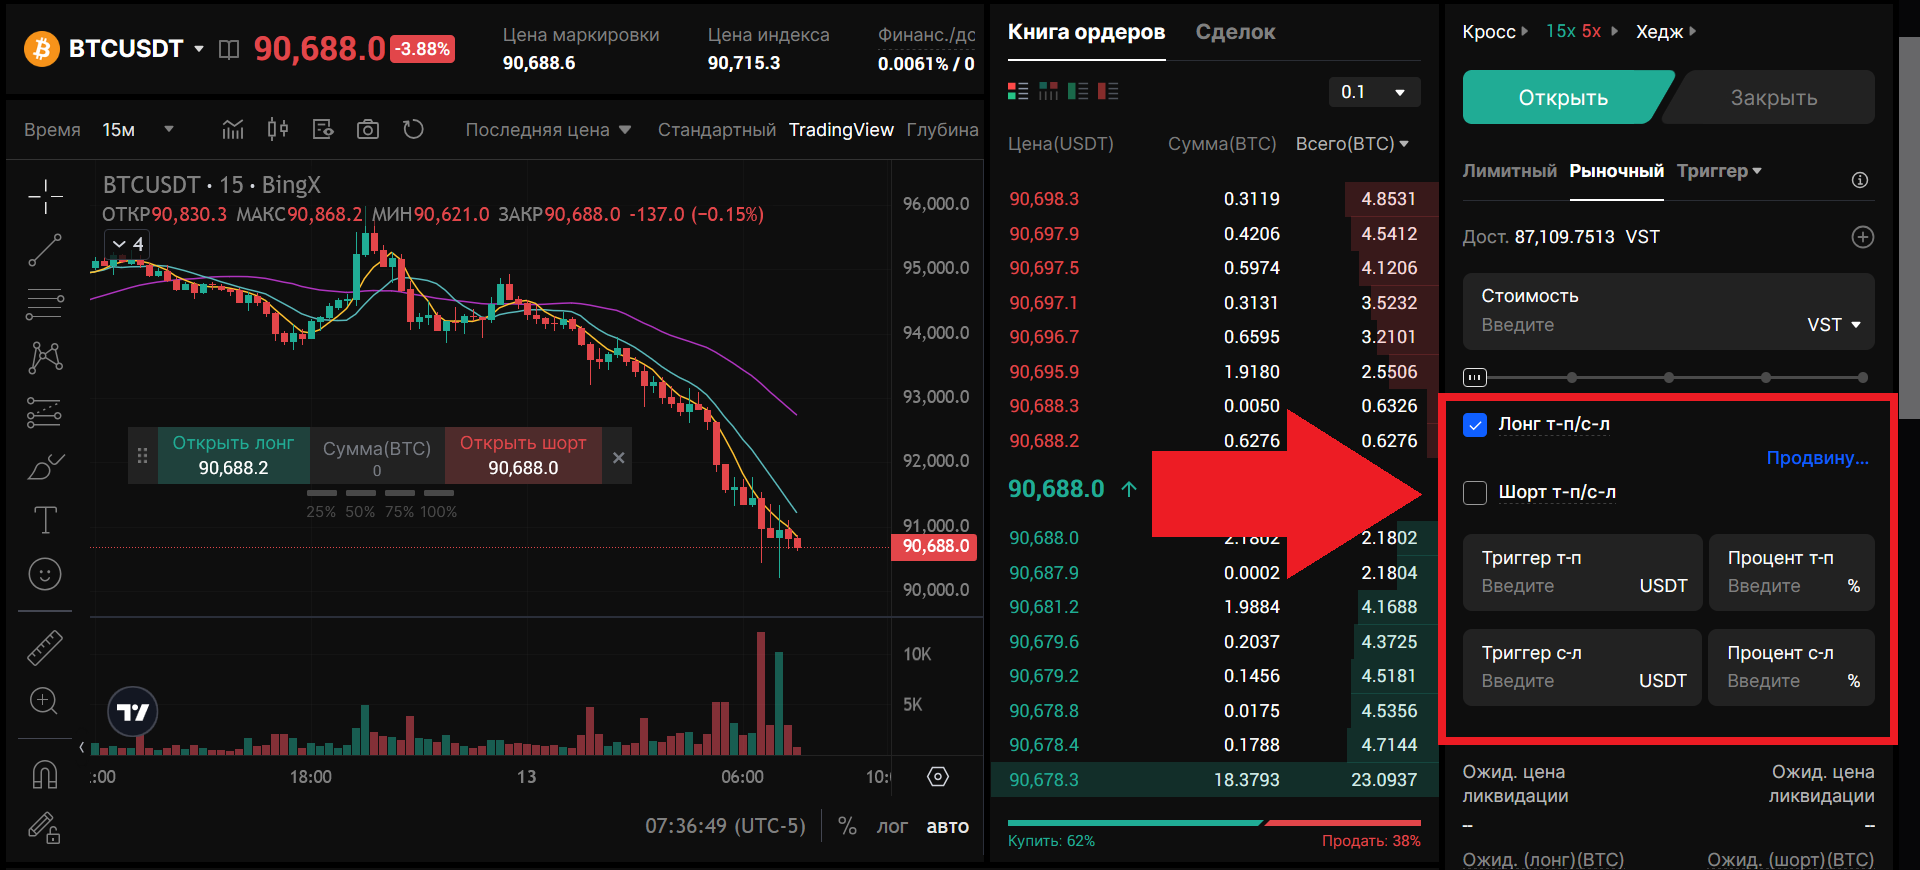
Task: Click the Открыть шорт button on chart
Action: 523,455
